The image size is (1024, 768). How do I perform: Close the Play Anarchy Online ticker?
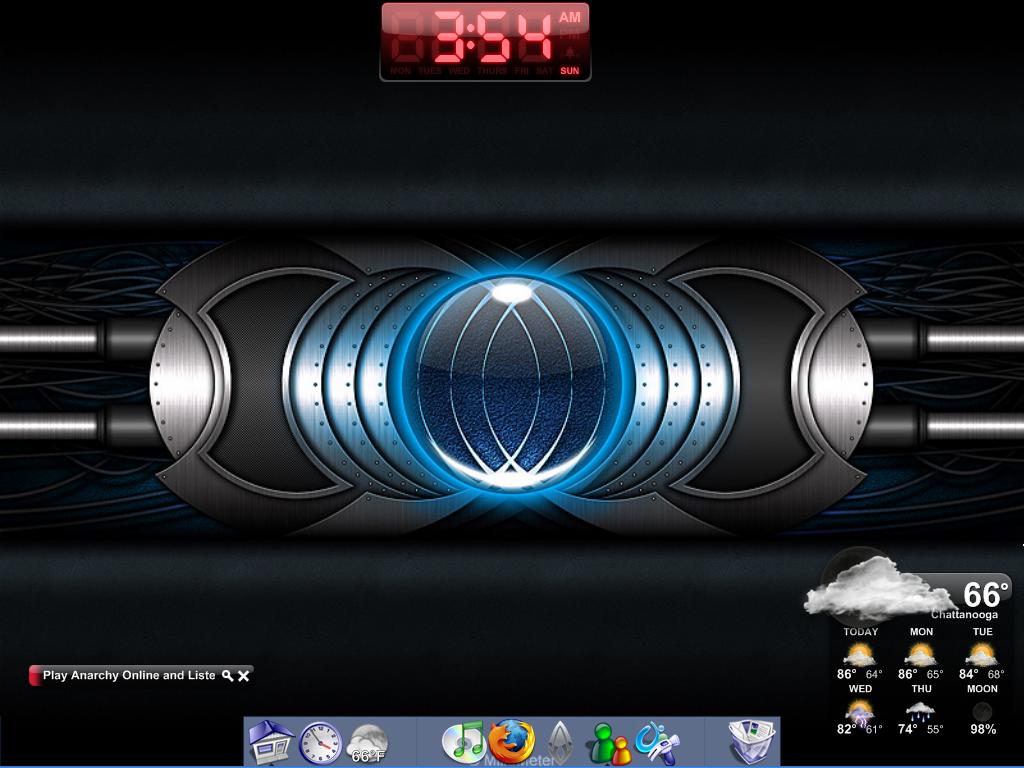click(244, 676)
